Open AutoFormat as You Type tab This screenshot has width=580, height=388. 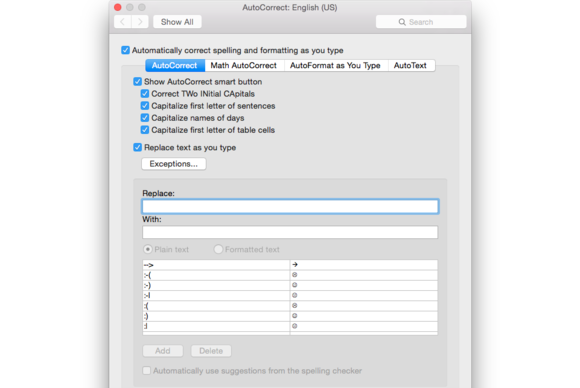coord(335,65)
